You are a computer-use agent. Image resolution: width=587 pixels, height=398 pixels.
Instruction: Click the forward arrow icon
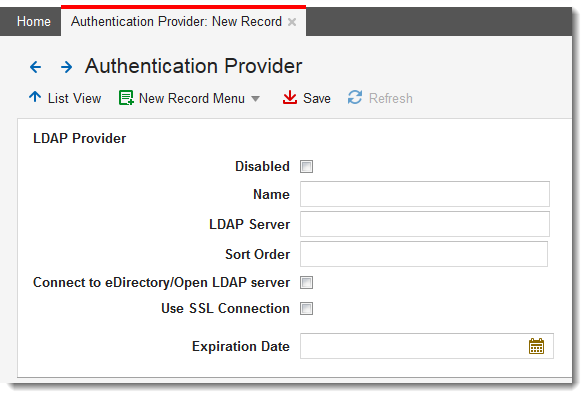(x=66, y=67)
